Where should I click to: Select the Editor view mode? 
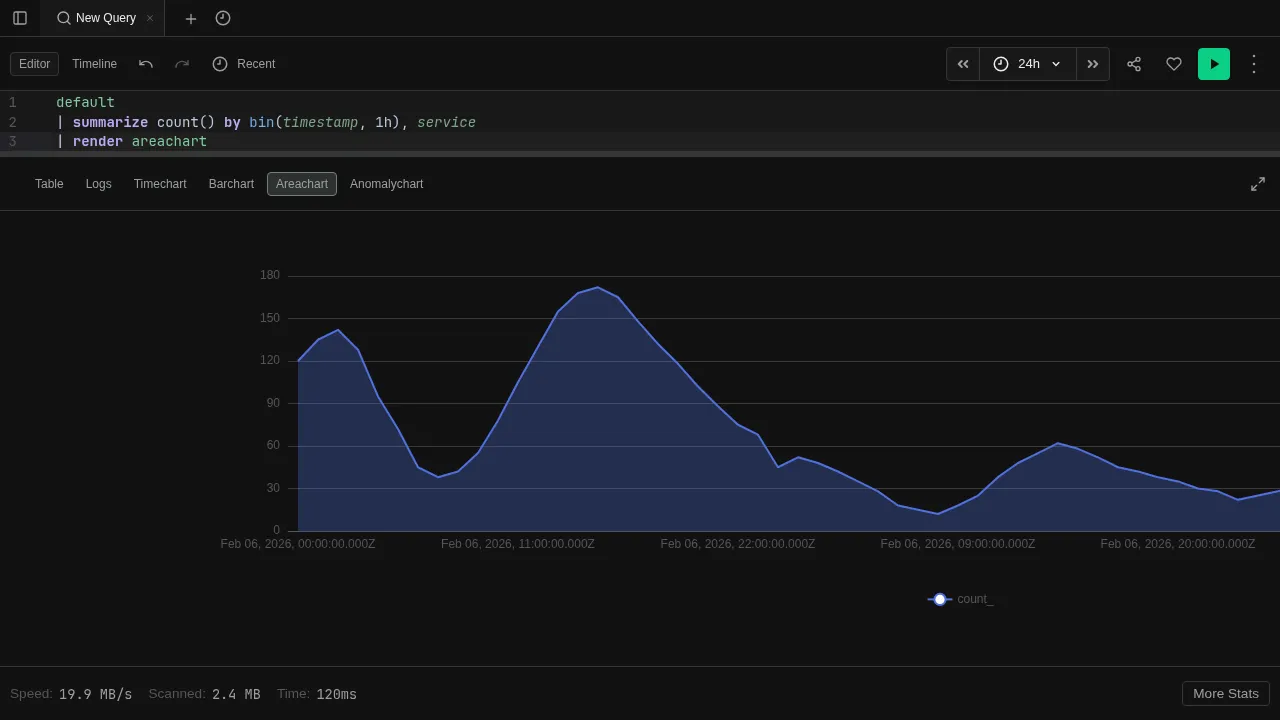click(x=34, y=64)
